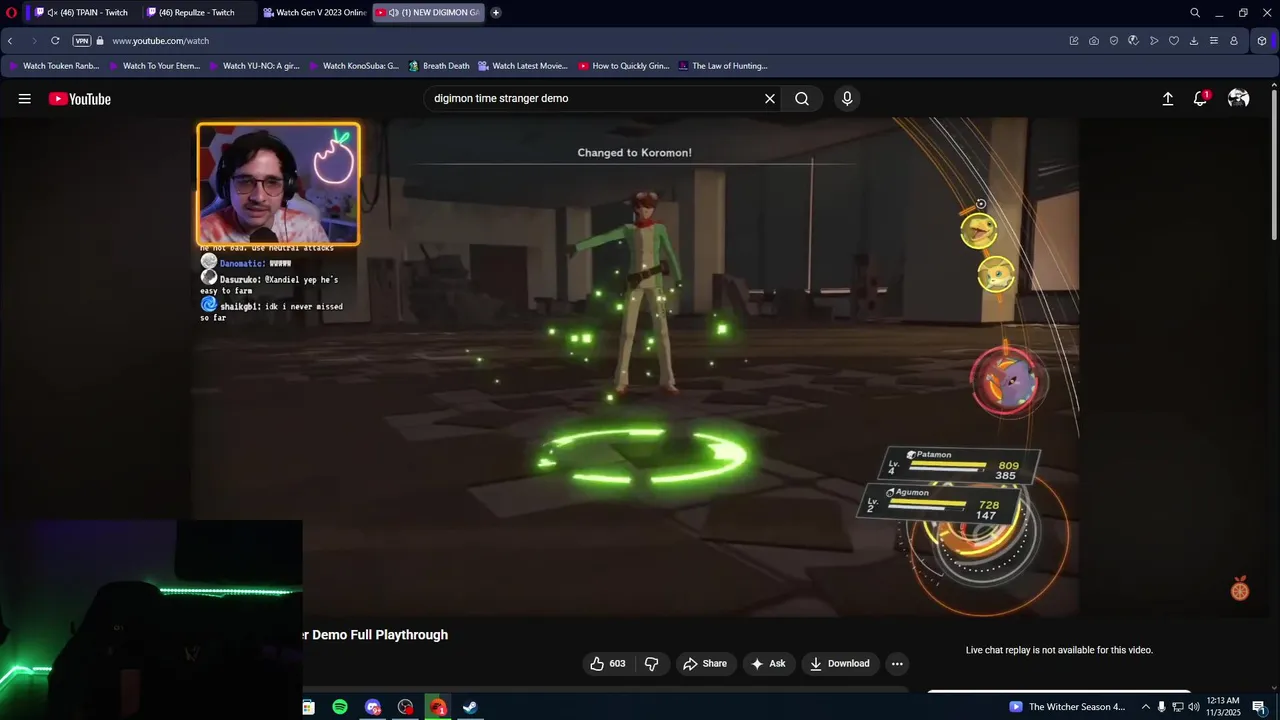Open the volume control in system tray

[x=1193, y=707]
